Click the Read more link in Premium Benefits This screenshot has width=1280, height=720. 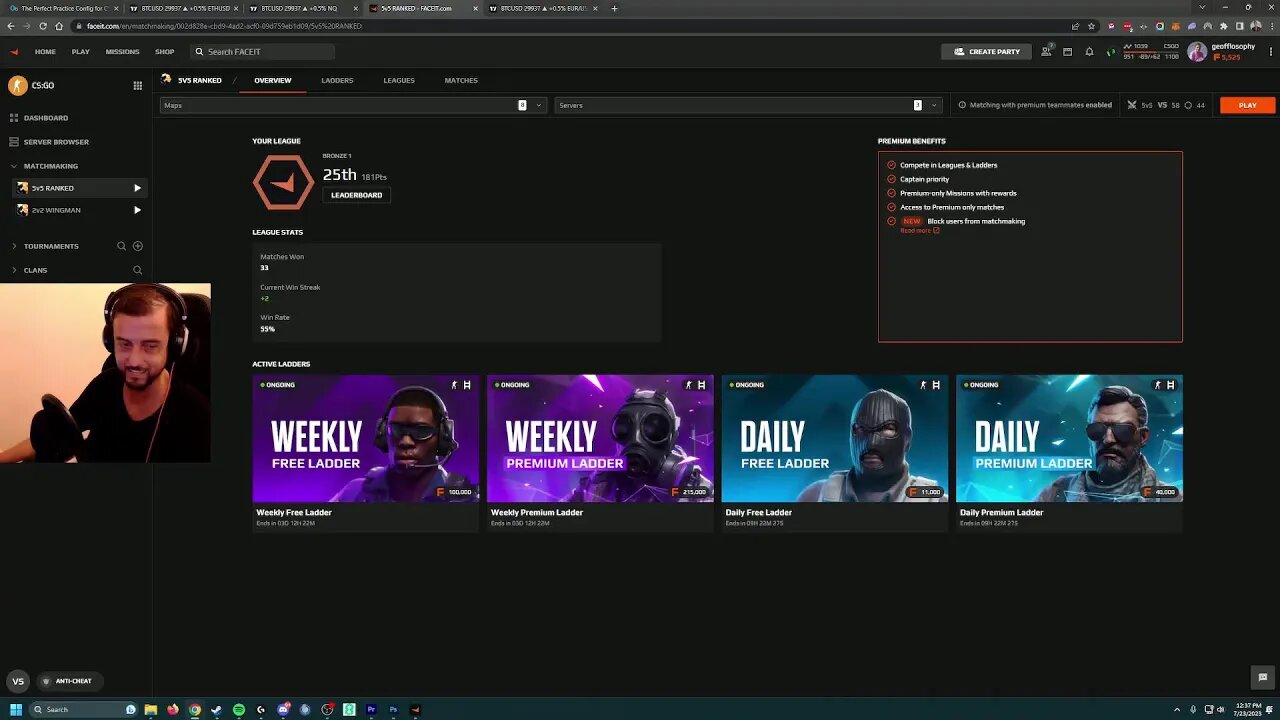click(x=919, y=231)
